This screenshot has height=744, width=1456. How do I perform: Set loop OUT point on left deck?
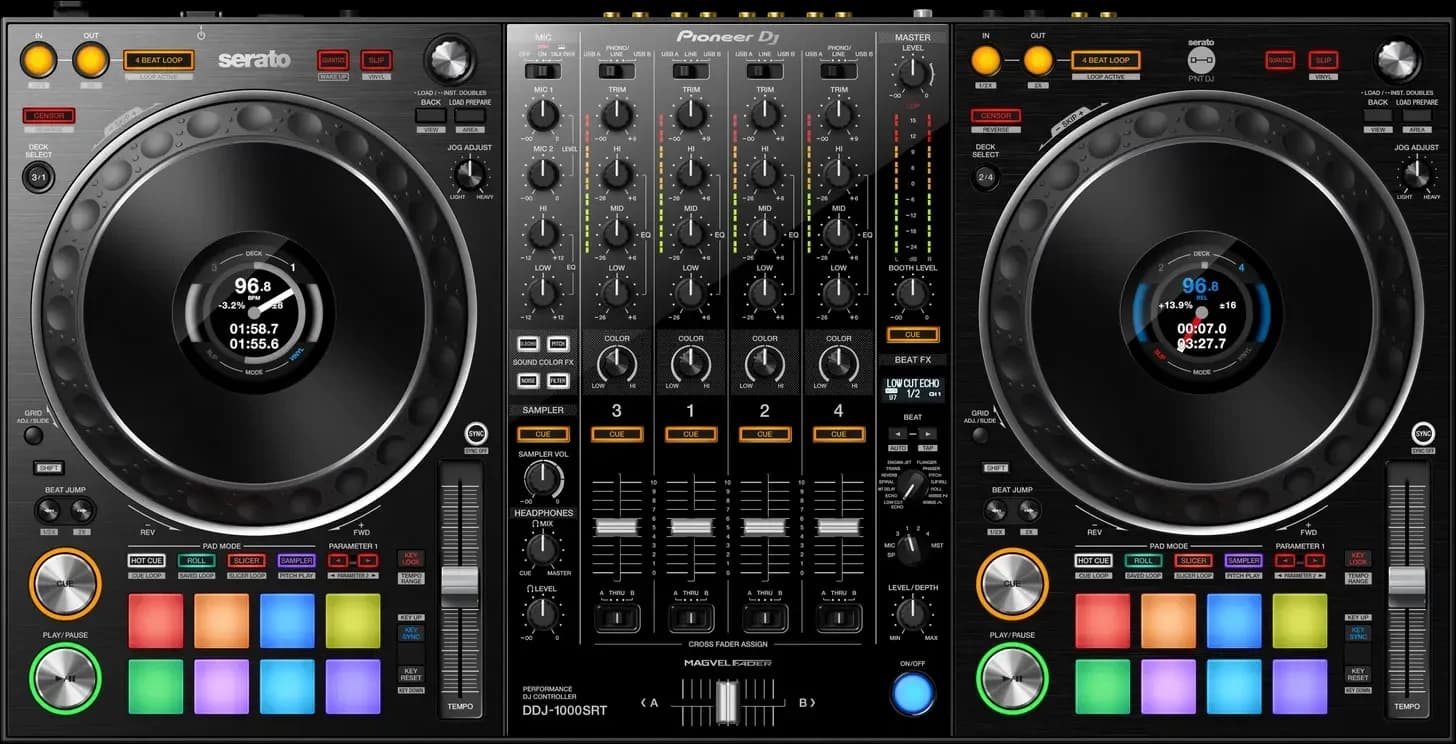[x=90, y=61]
